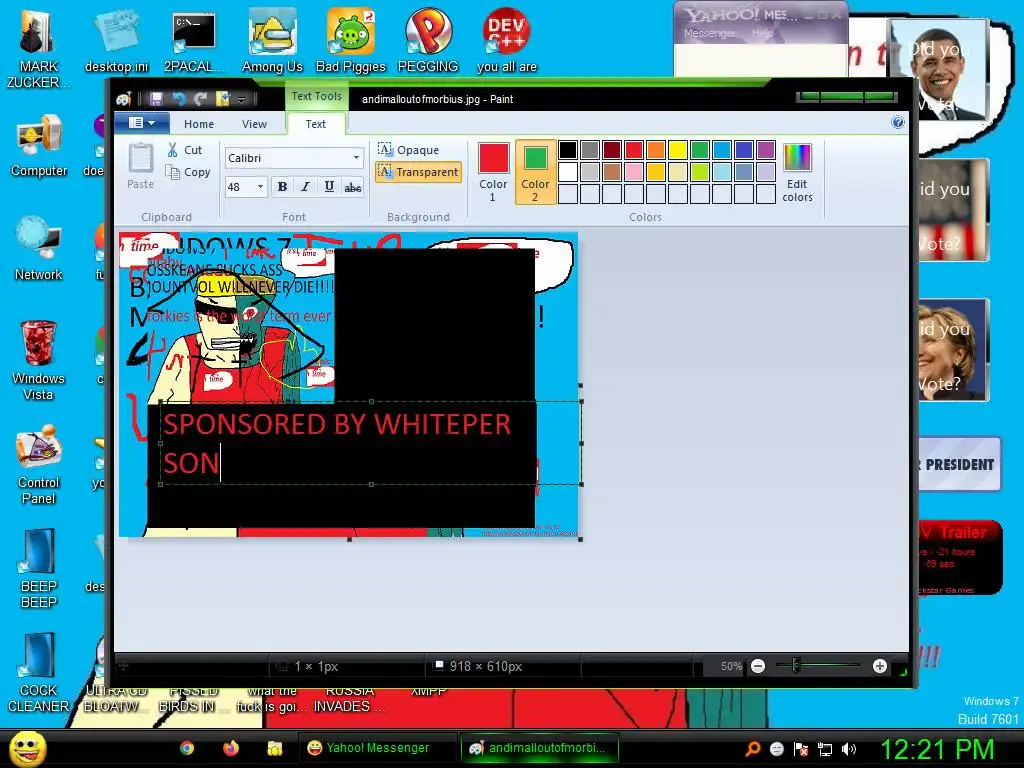Select the Among Us desktop shortcut

(x=272, y=42)
